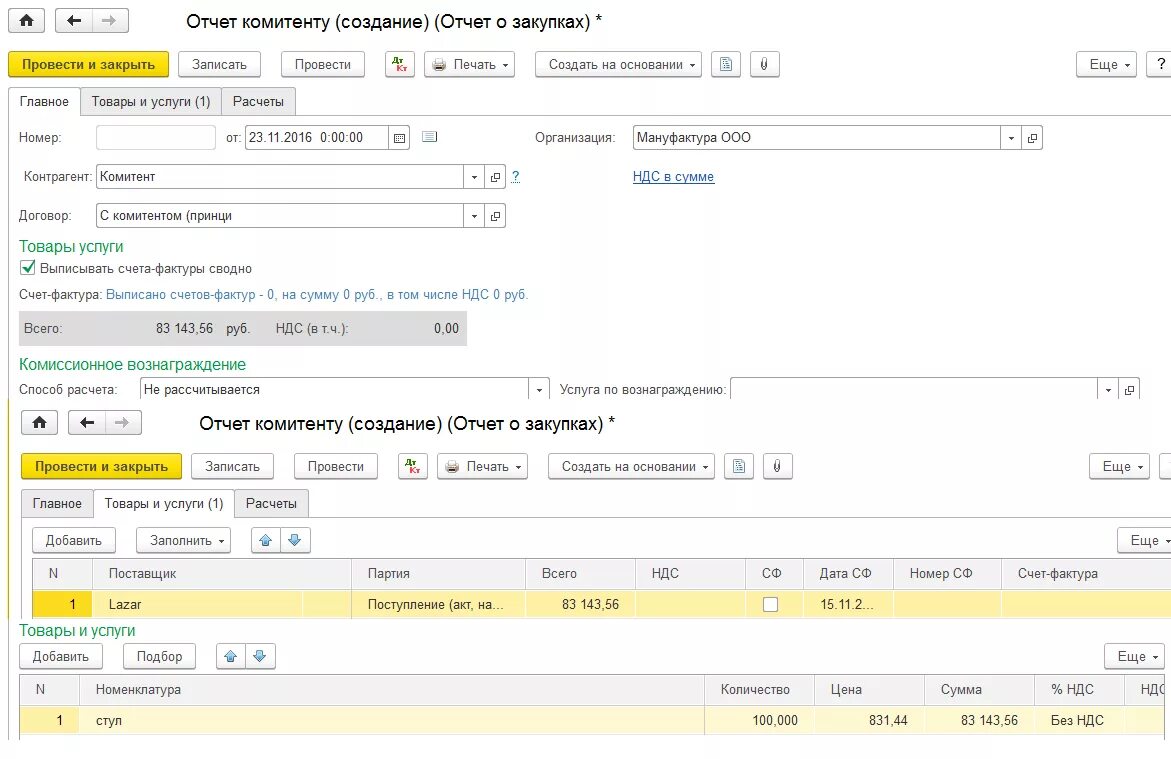Click the help question mark button at top right
The width and height of the screenshot is (1171, 759).
tap(1160, 64)
